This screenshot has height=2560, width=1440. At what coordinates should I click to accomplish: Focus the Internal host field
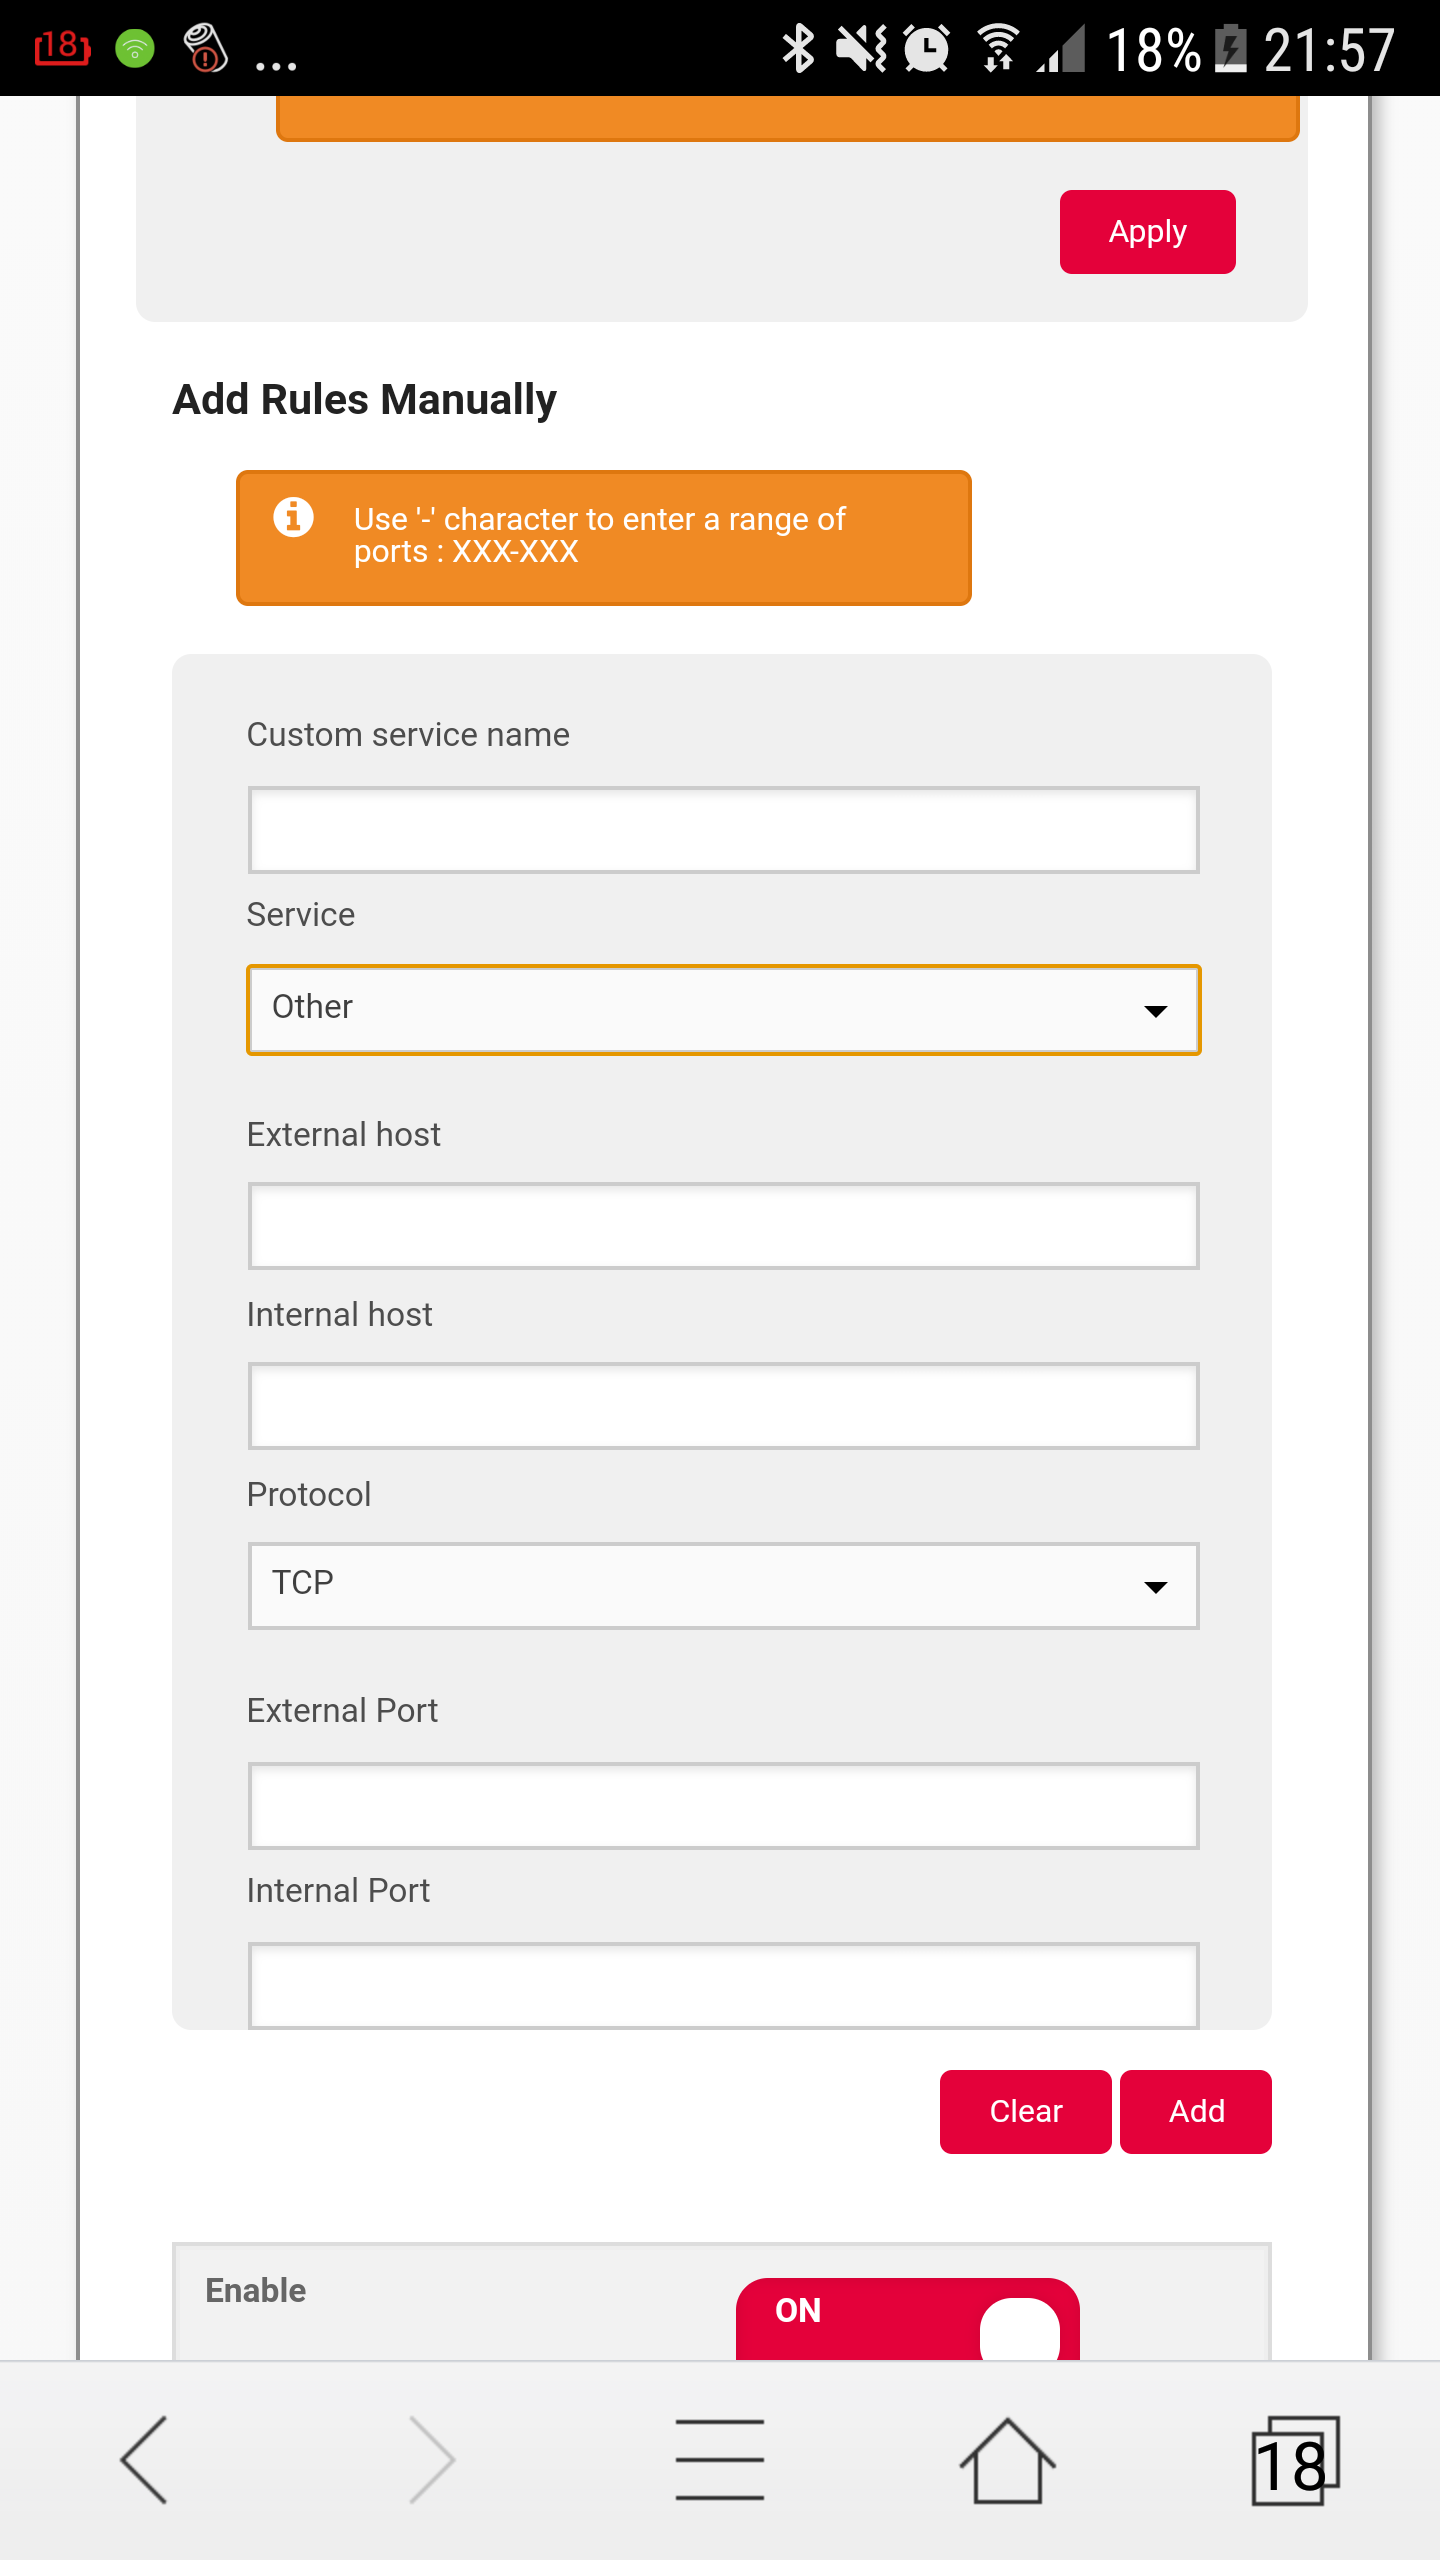click(x=724, y=1405)
